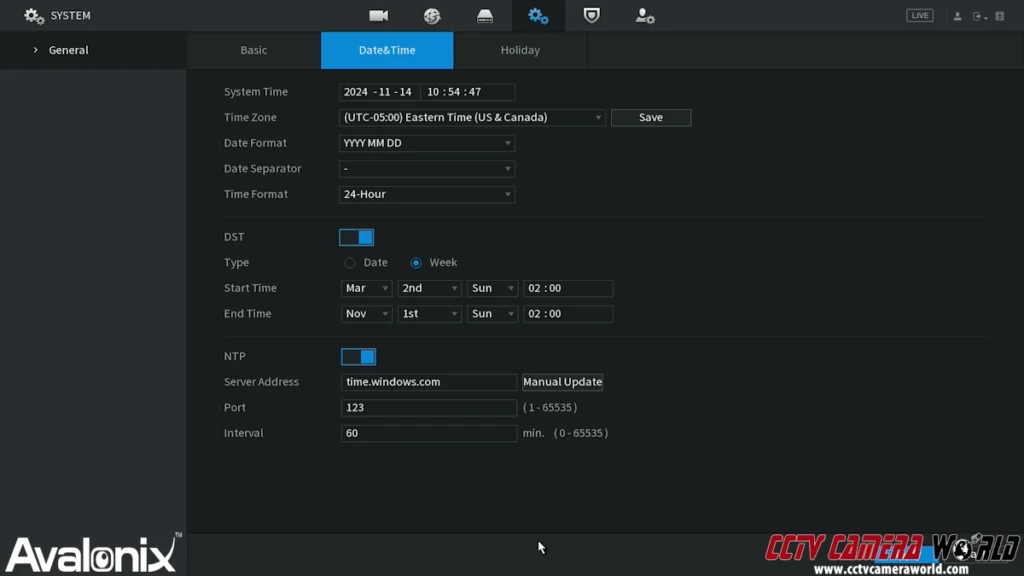Click the grid icon beside logout
1024x576 pixels.
coord(1000,16)
